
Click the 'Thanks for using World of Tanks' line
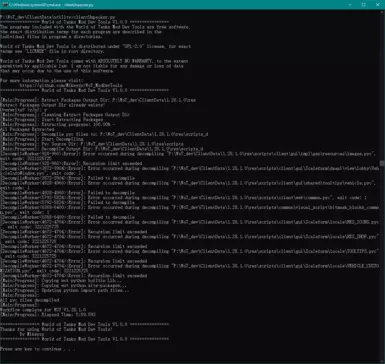click(x=56, y=329)
